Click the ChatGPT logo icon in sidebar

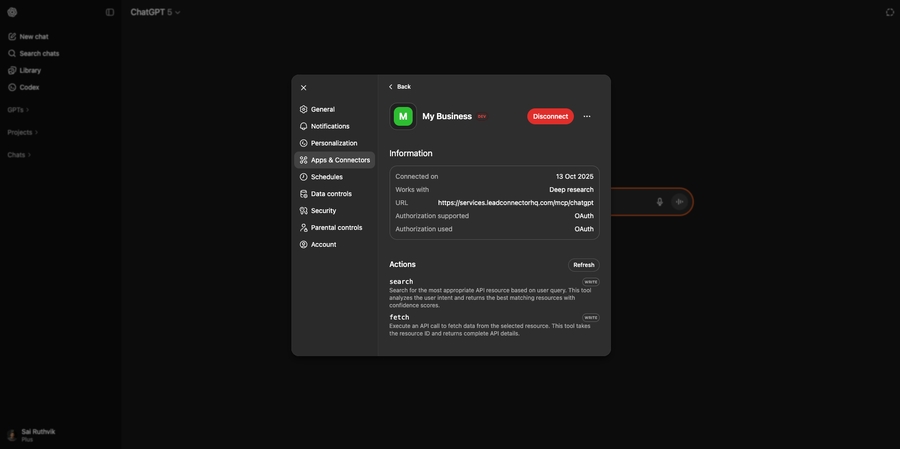pos(12,12)
